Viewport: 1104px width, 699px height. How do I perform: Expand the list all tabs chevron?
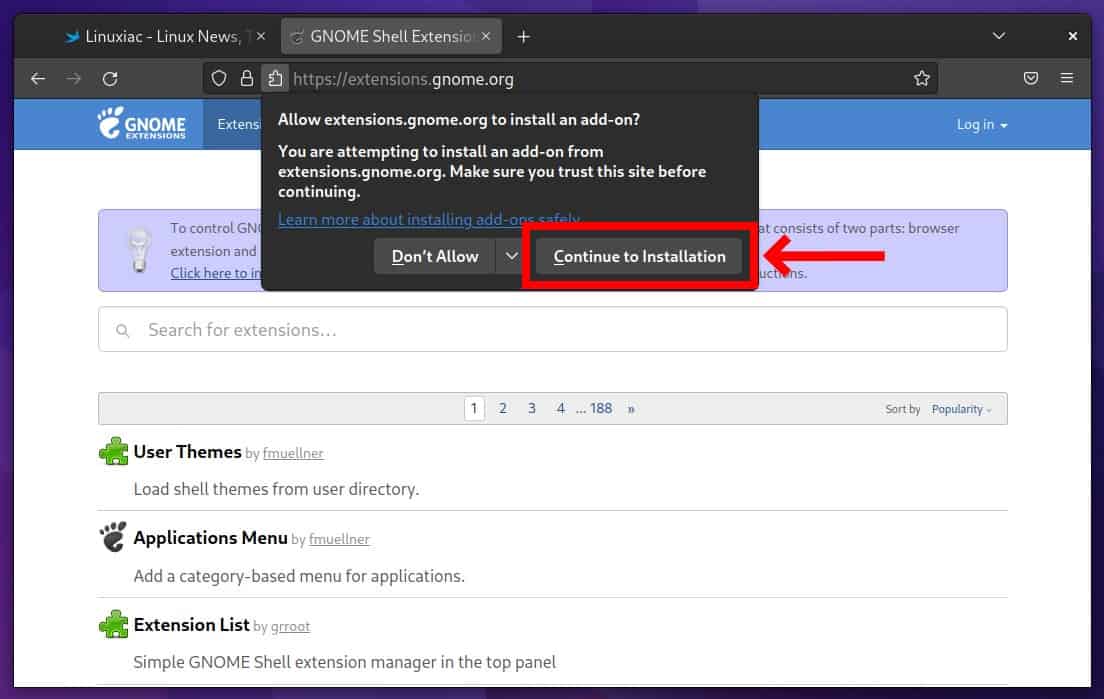click(998, 36)
